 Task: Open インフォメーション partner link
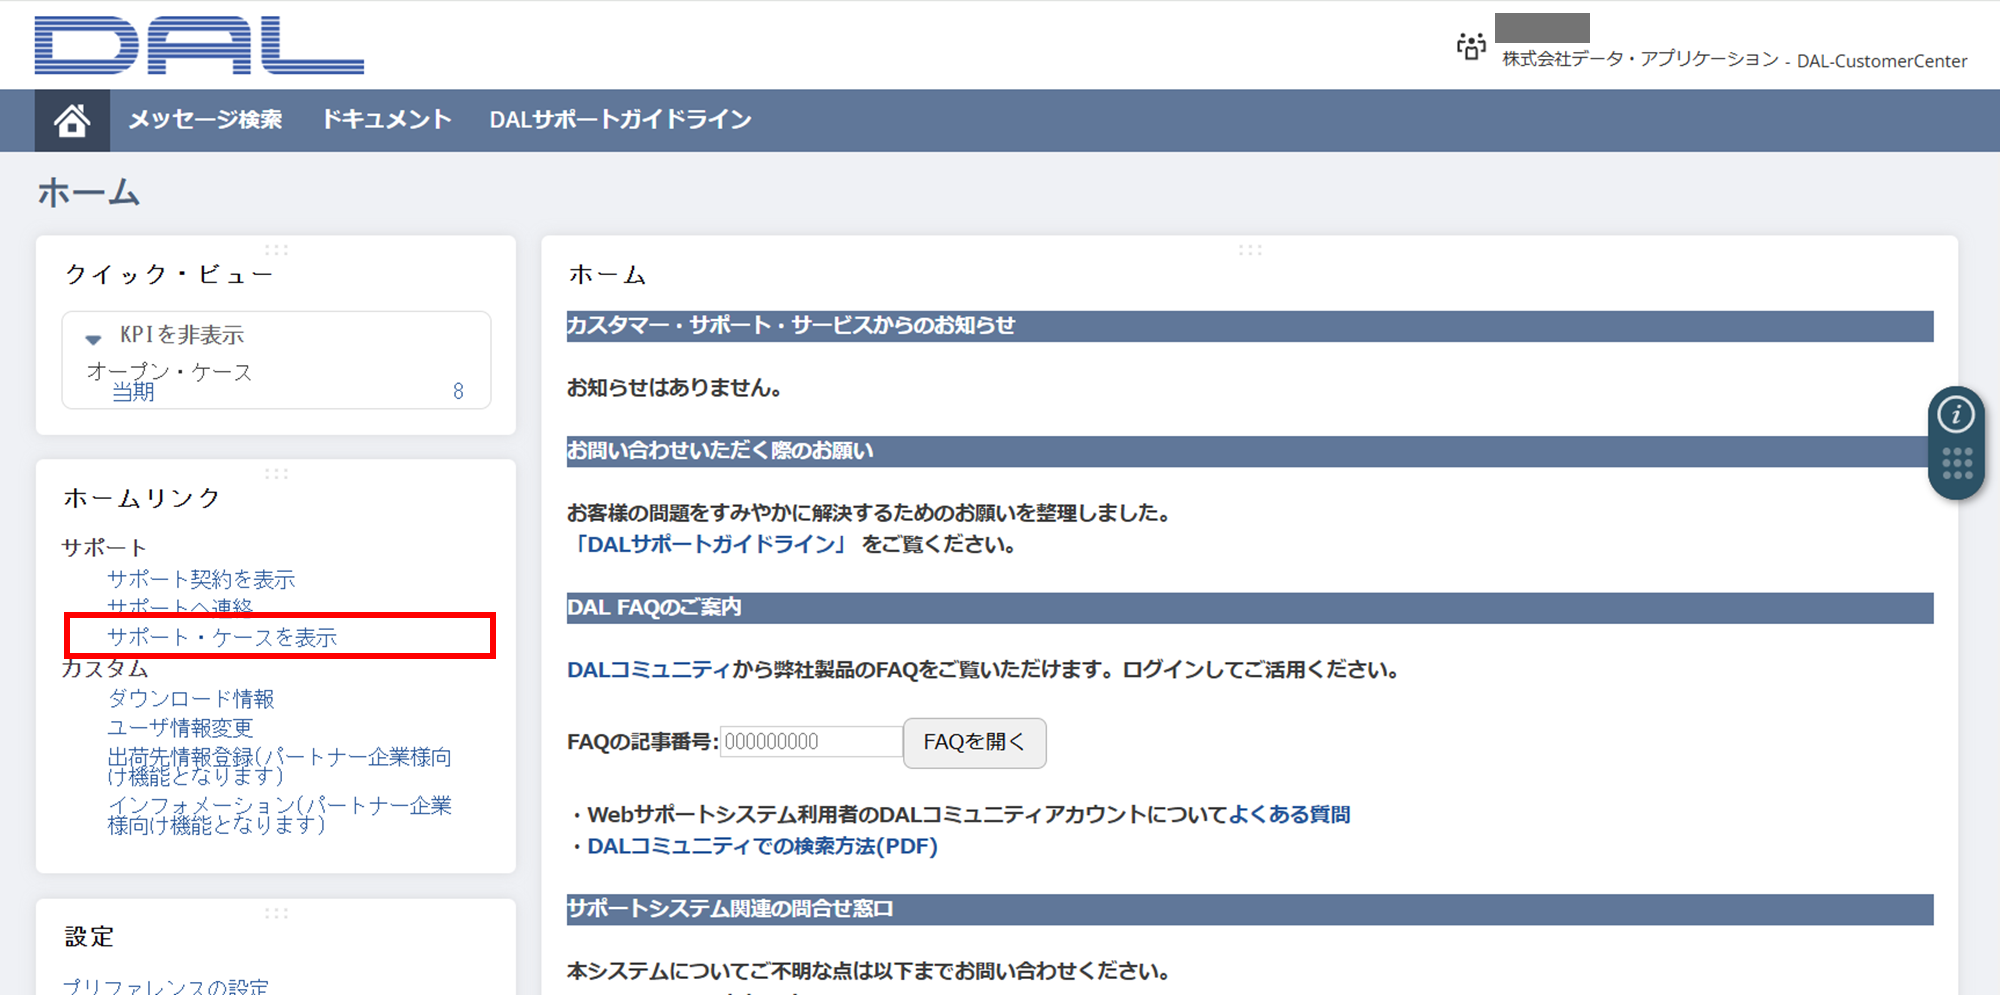[x=279, y=815]
